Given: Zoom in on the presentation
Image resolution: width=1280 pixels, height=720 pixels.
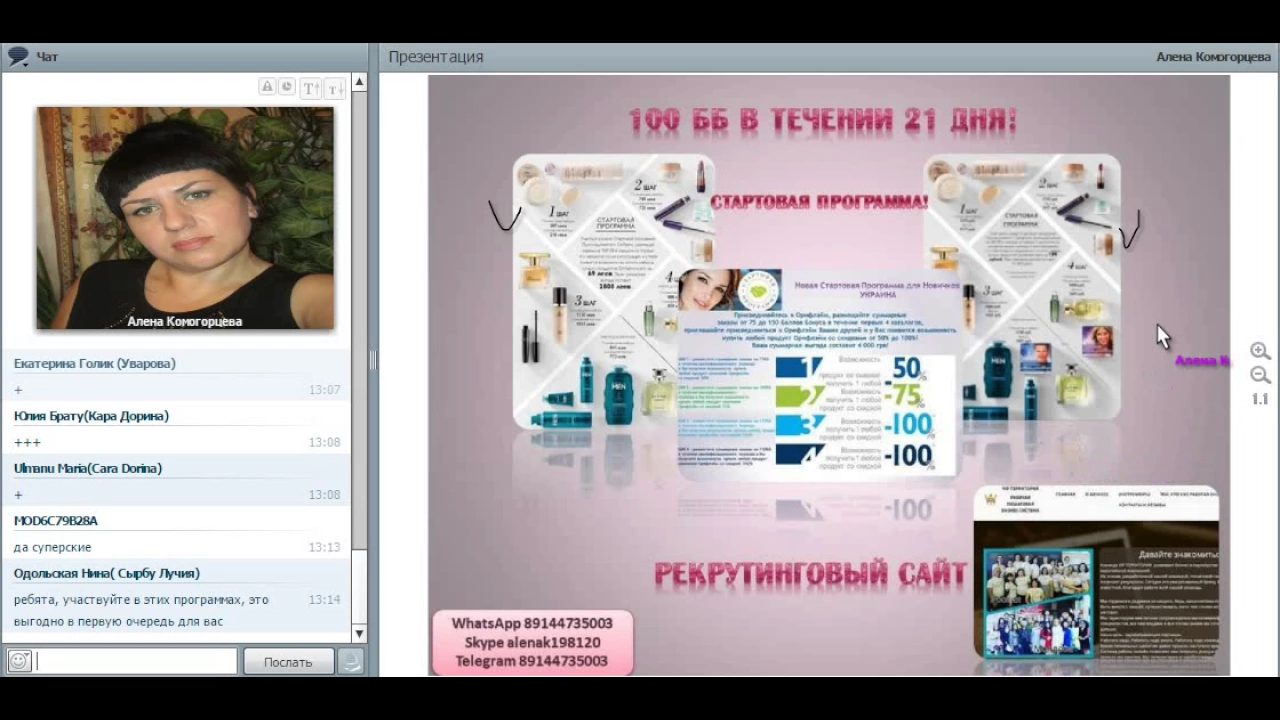Looking at the screenshot, I should pyautogui.click(x=1260, y=352).
